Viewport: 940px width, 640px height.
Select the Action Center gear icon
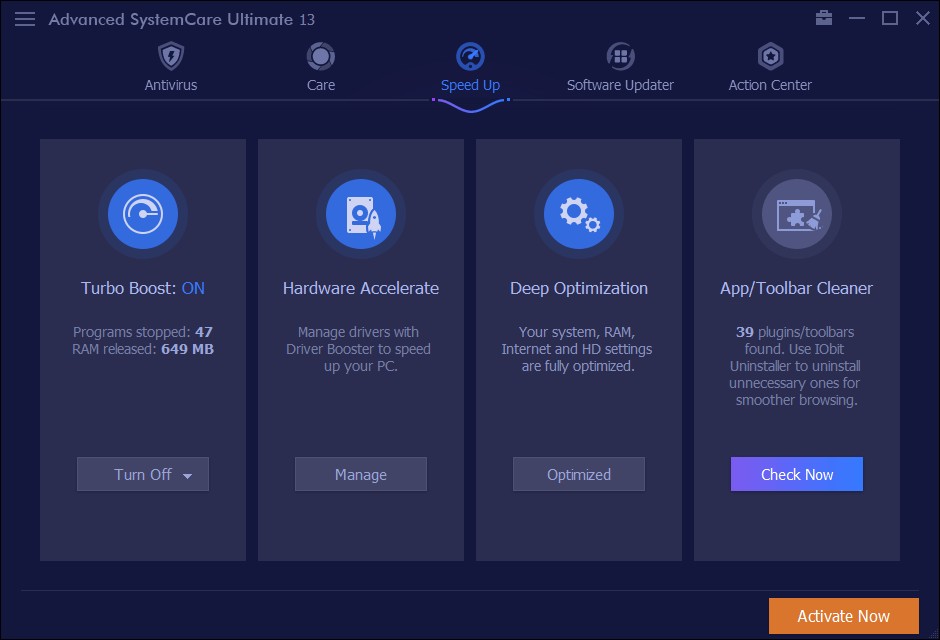coord(769,56)
